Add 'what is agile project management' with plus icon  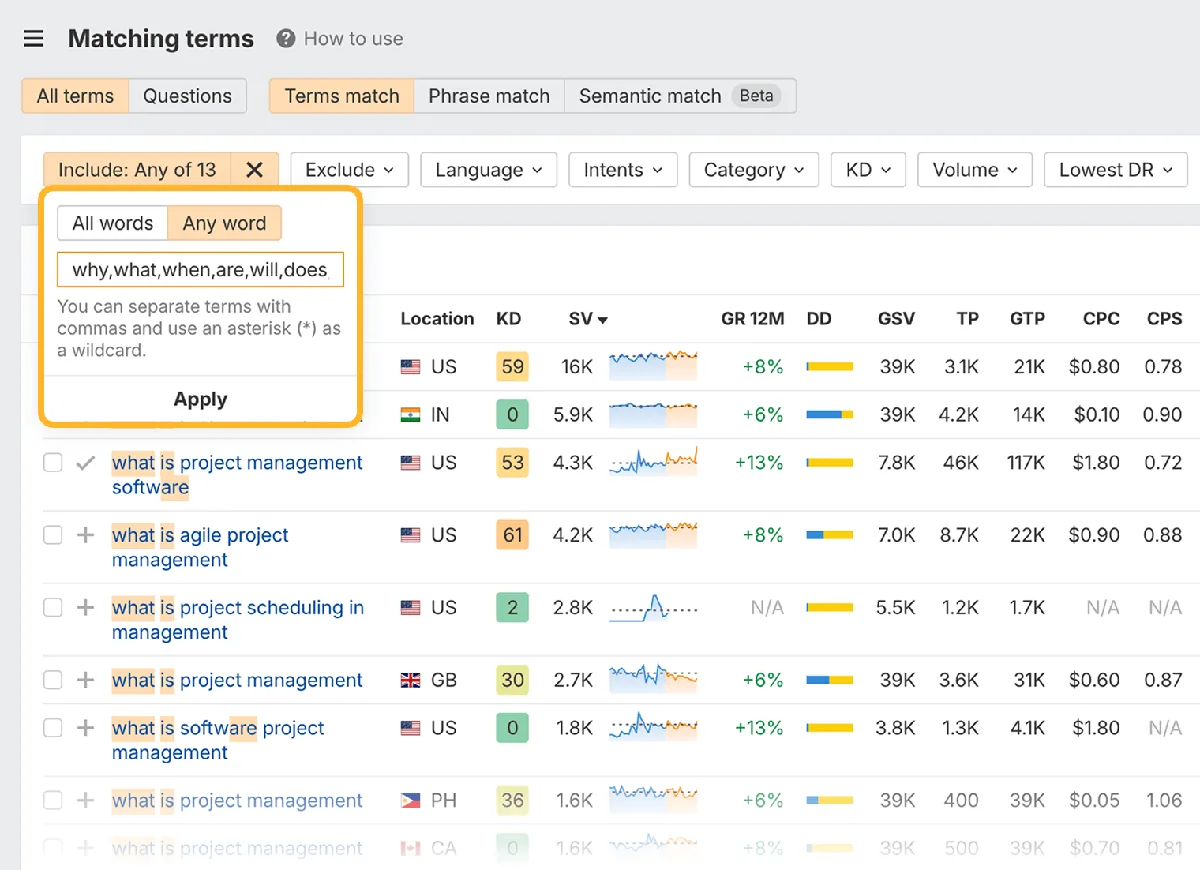(86, 535)
